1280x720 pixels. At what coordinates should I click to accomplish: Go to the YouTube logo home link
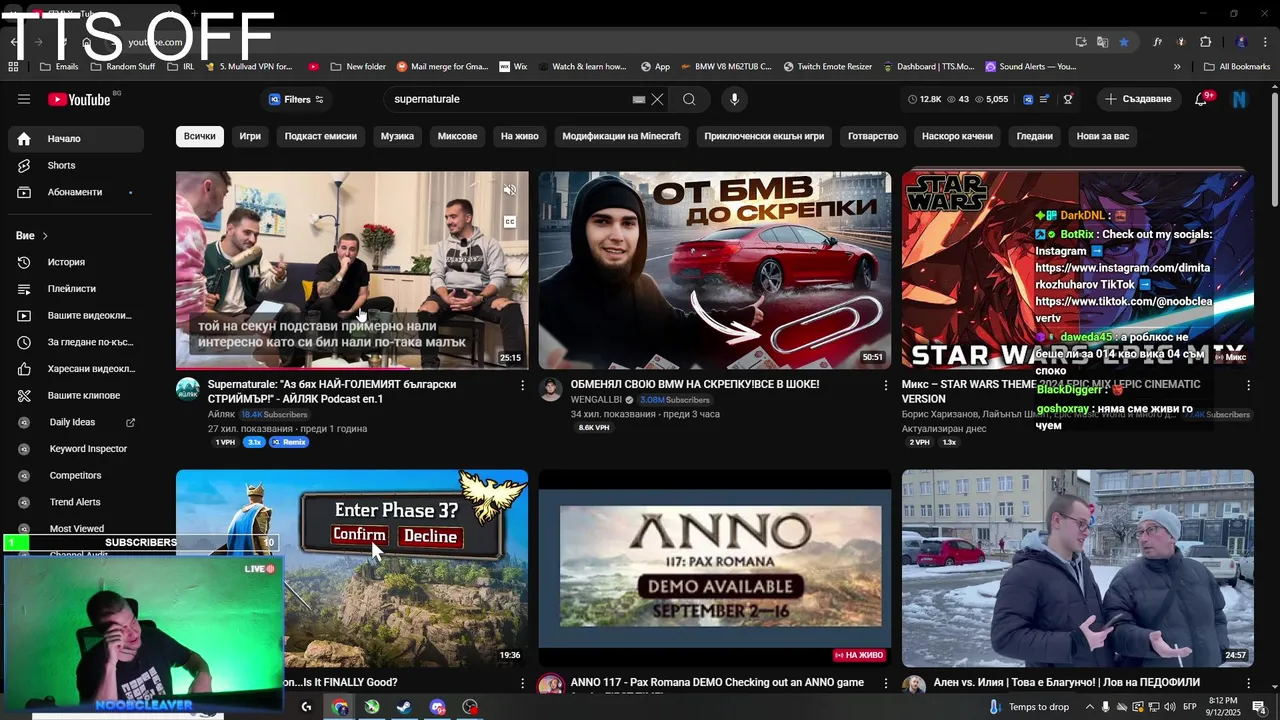tap(79, 99)
